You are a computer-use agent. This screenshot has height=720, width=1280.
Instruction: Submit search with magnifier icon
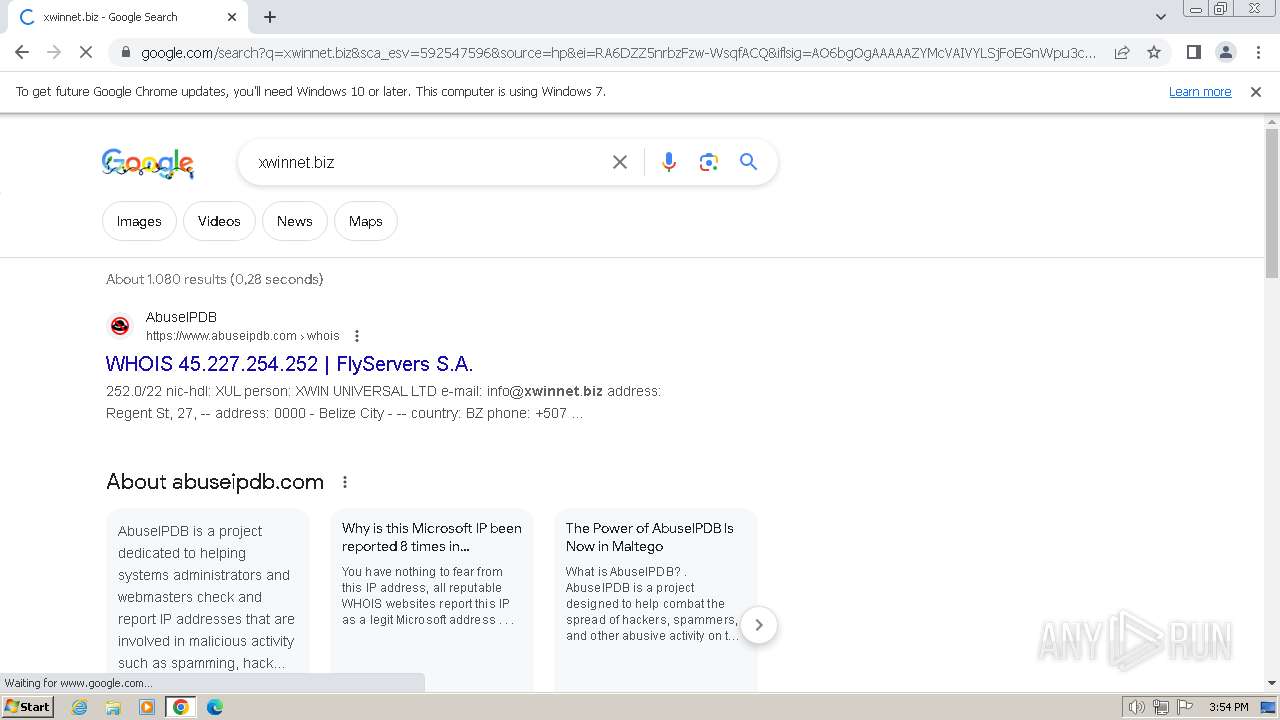click(748, 162)
